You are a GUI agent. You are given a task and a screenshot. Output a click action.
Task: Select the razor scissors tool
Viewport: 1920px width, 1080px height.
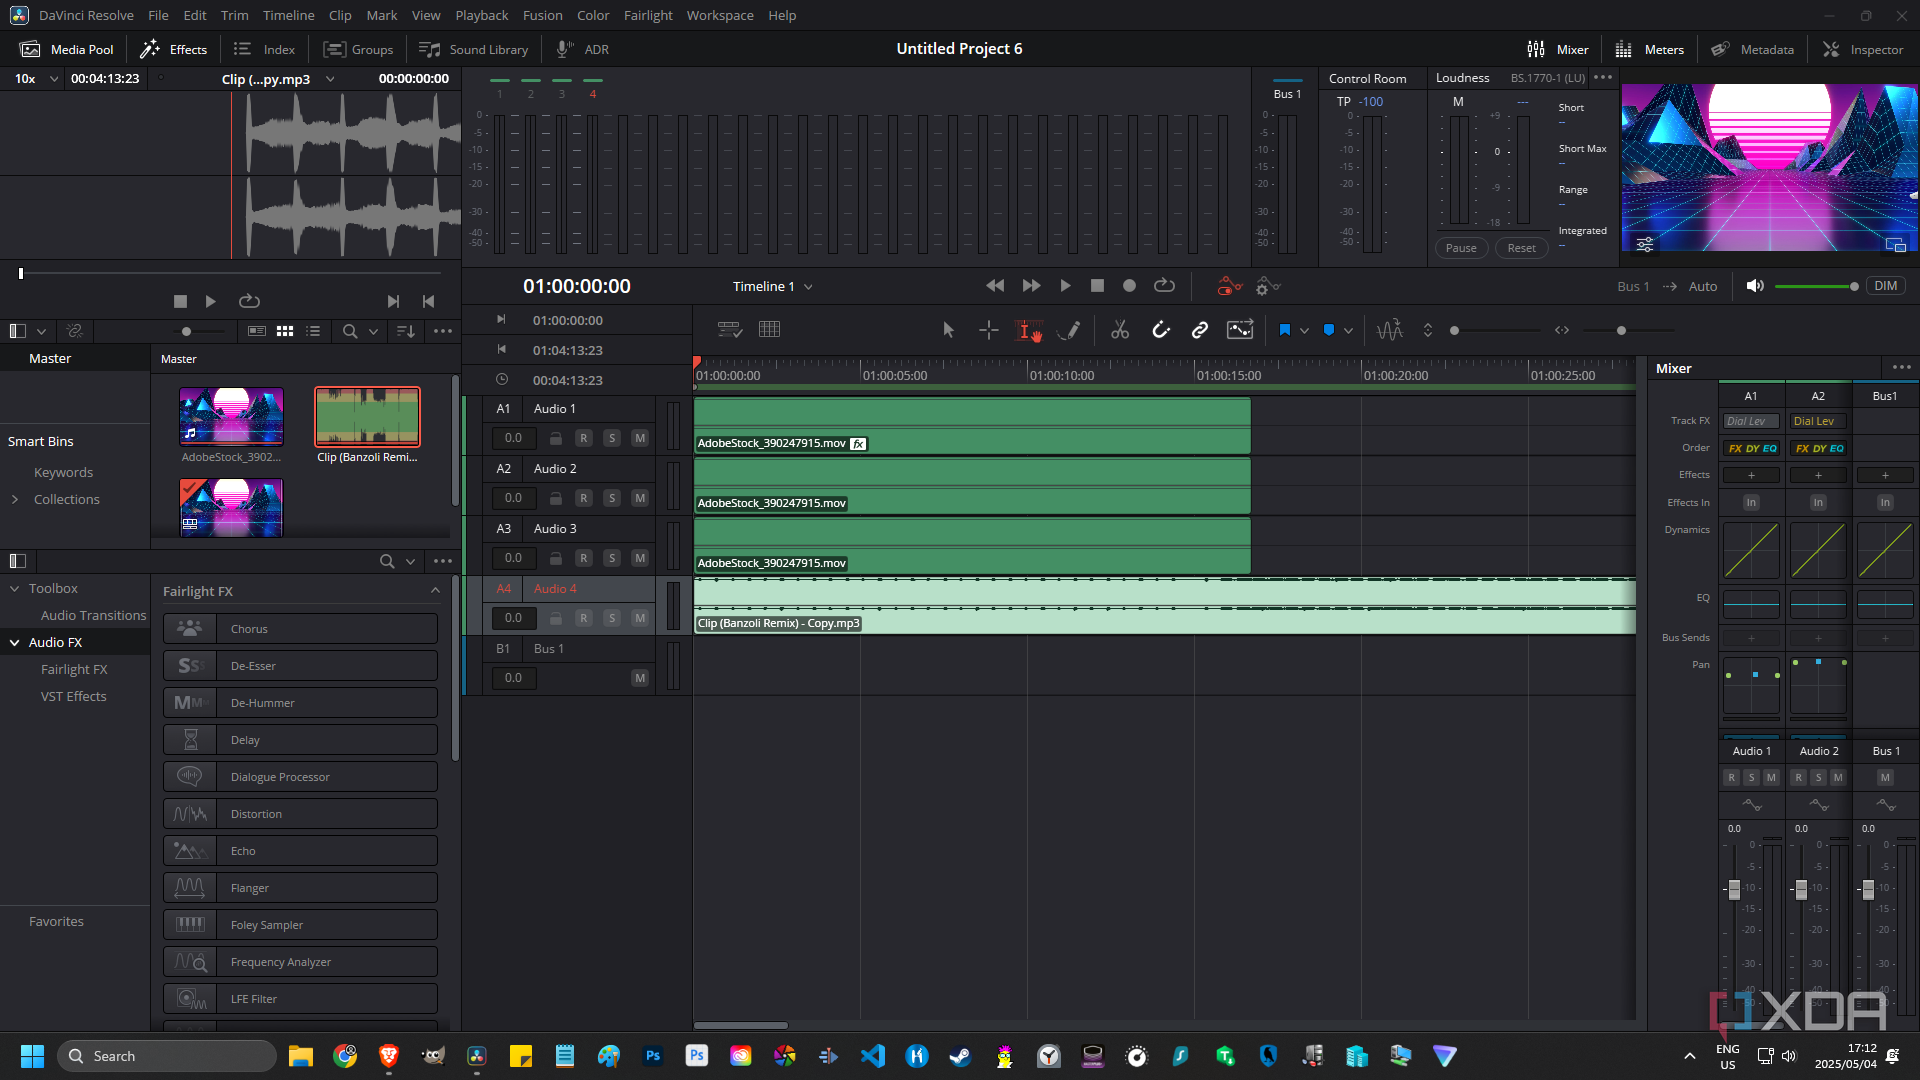(x=1120, y=330)
